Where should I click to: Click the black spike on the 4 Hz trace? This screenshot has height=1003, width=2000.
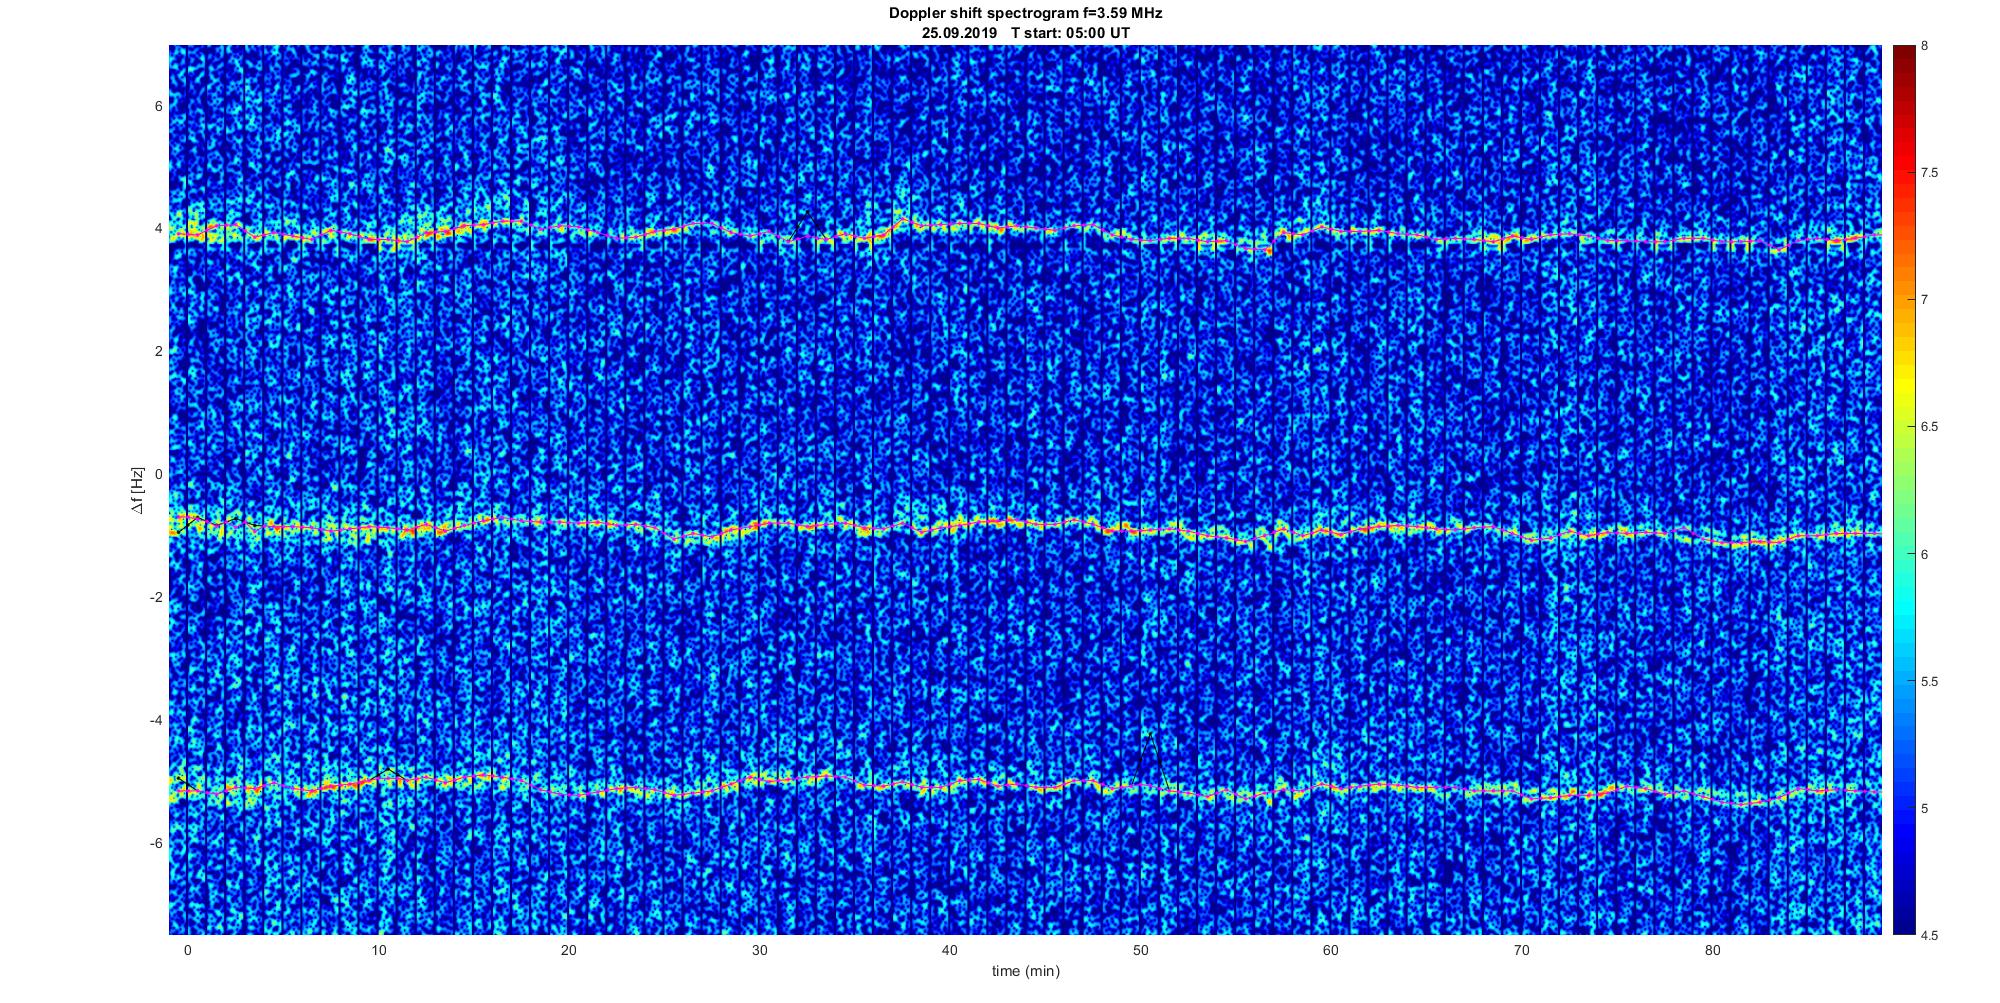(x=808, y=224)
